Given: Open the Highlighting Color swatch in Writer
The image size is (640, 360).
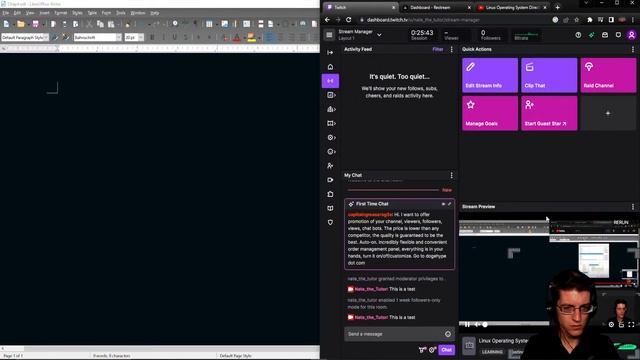Looking at the screenshot, I should click(x=251, y=38).
